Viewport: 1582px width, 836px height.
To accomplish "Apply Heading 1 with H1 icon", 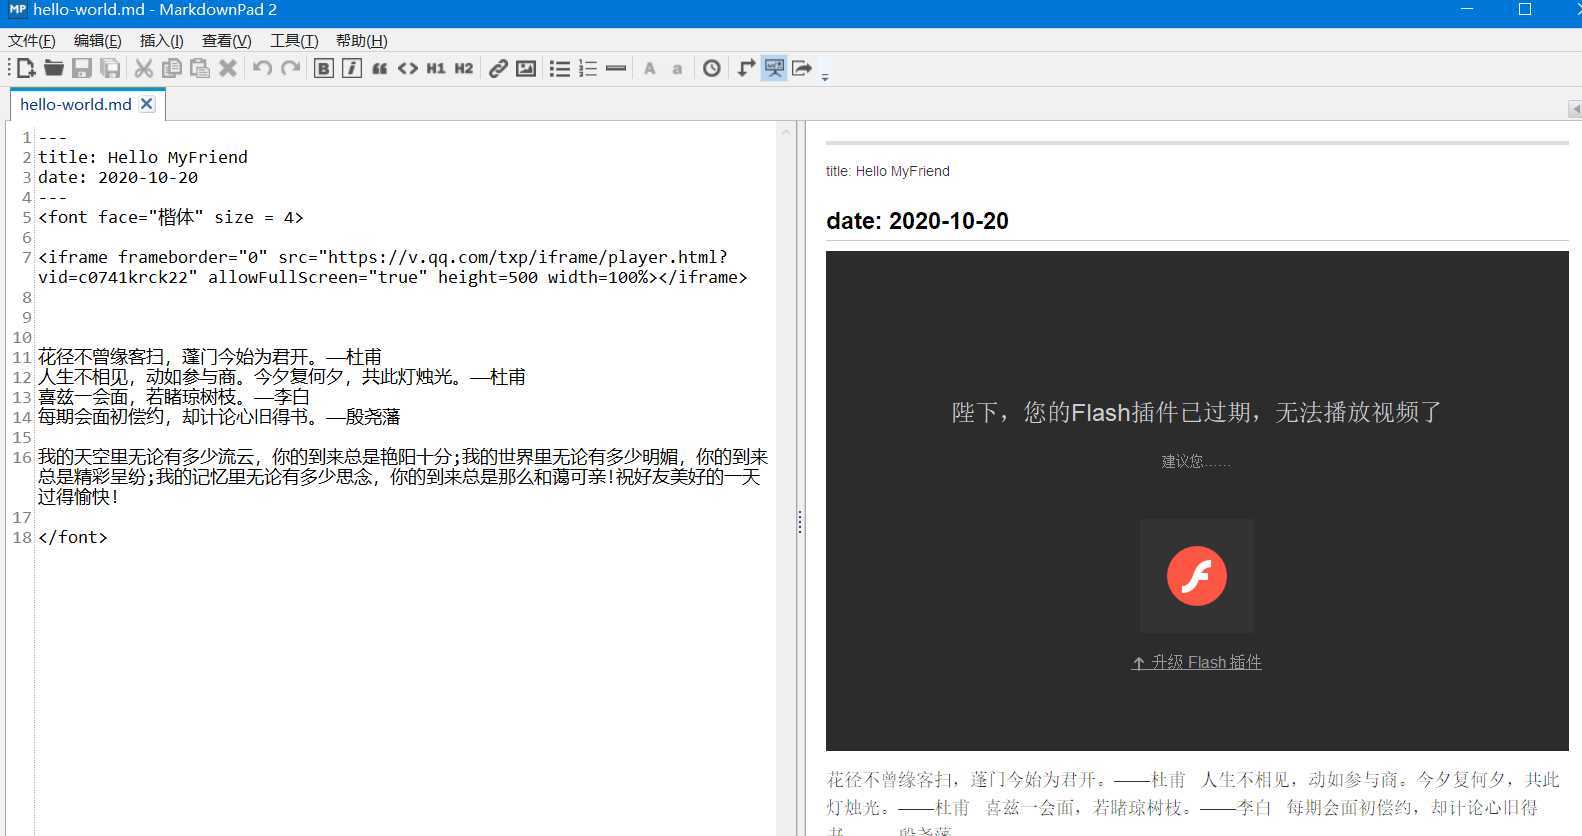I will 436,68.
